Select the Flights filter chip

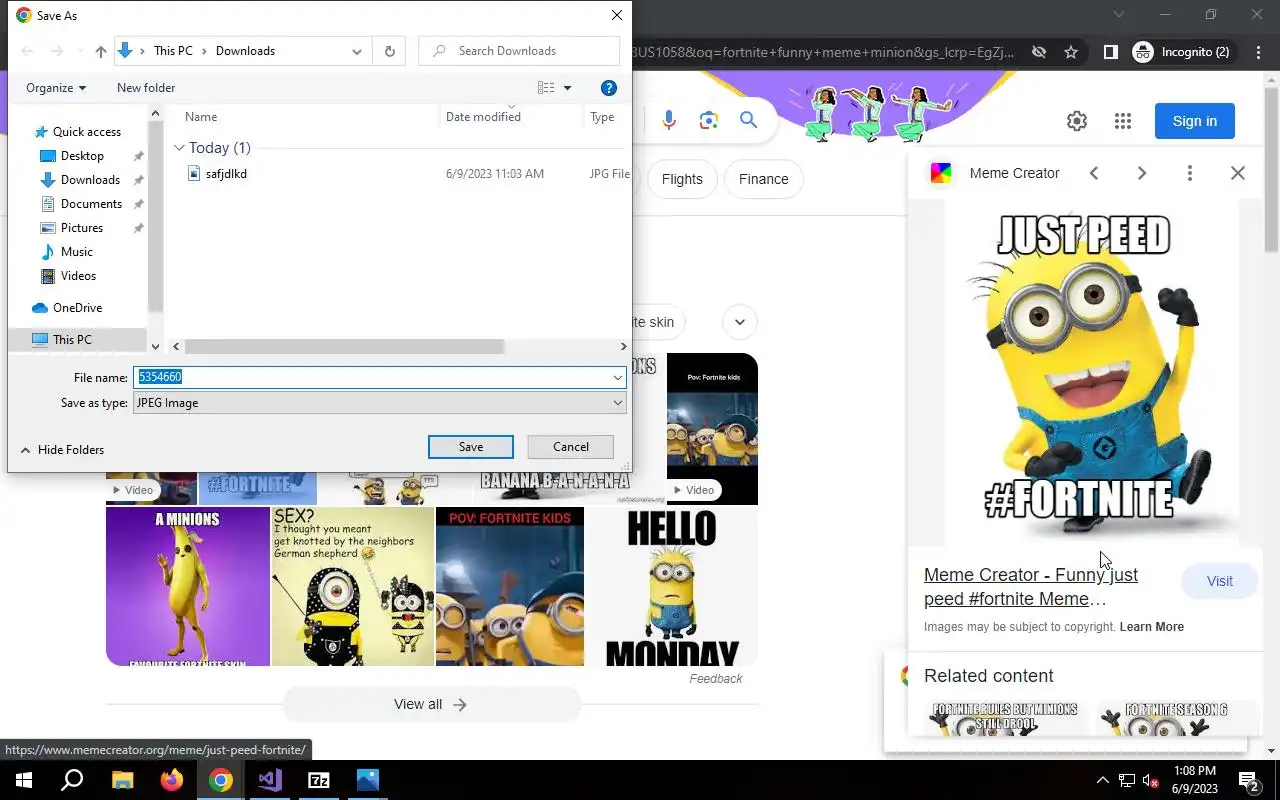[x=682, y=179]
